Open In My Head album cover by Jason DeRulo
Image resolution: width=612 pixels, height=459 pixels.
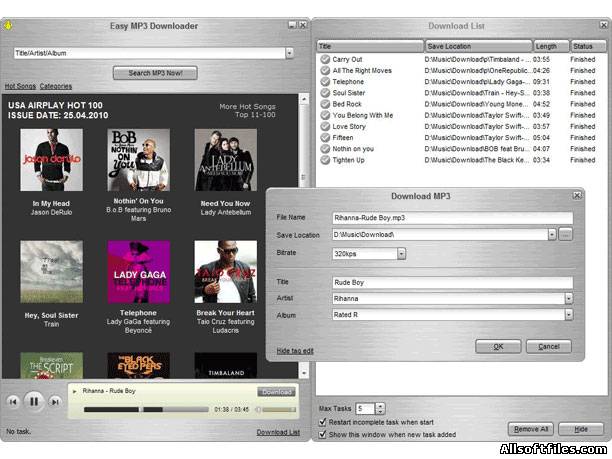pyautogui.click(x=52, y=160)
